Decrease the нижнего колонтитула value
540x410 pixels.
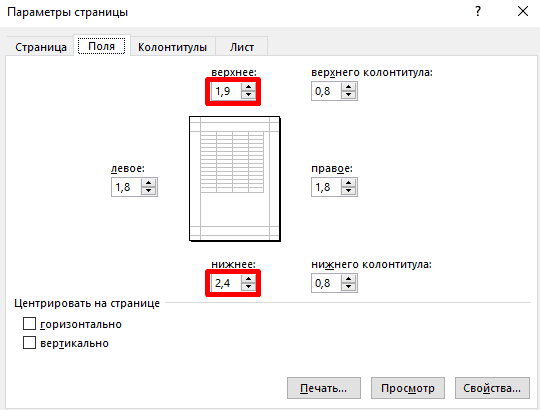[349, 287]
